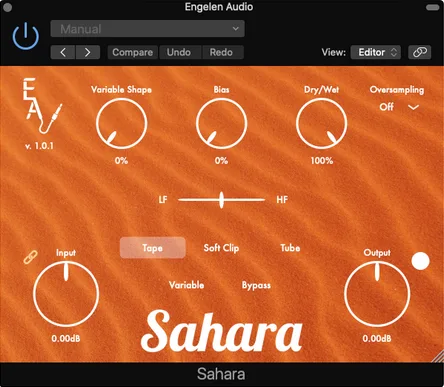Open the Oversampling Off dropdown
The image size is (444, 387).
click(399, 107)
